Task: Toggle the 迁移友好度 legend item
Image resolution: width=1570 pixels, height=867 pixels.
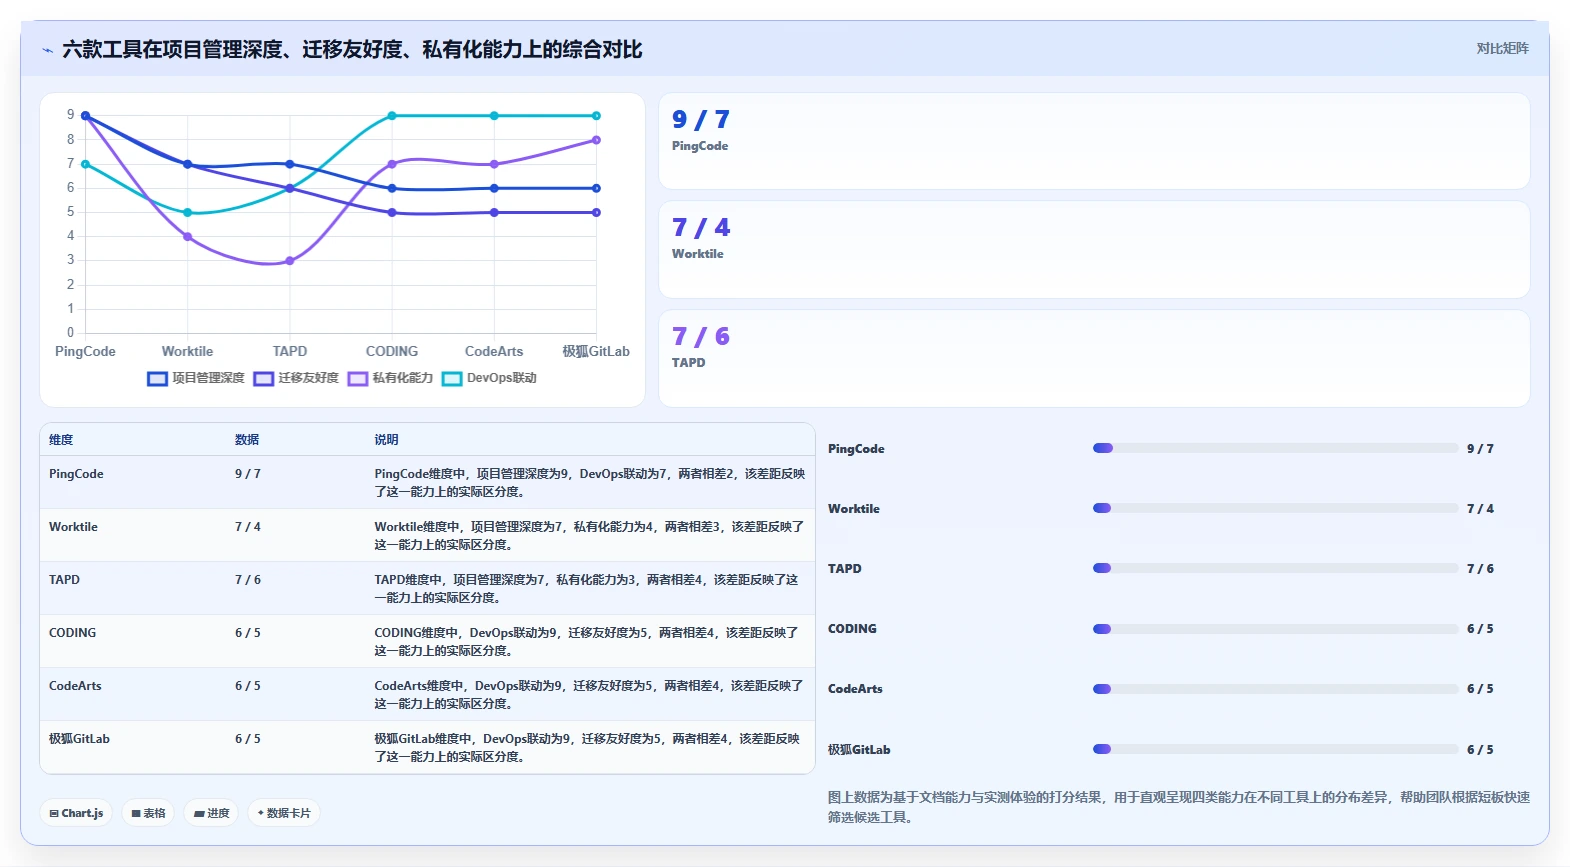Action: [x=296, y=378]
